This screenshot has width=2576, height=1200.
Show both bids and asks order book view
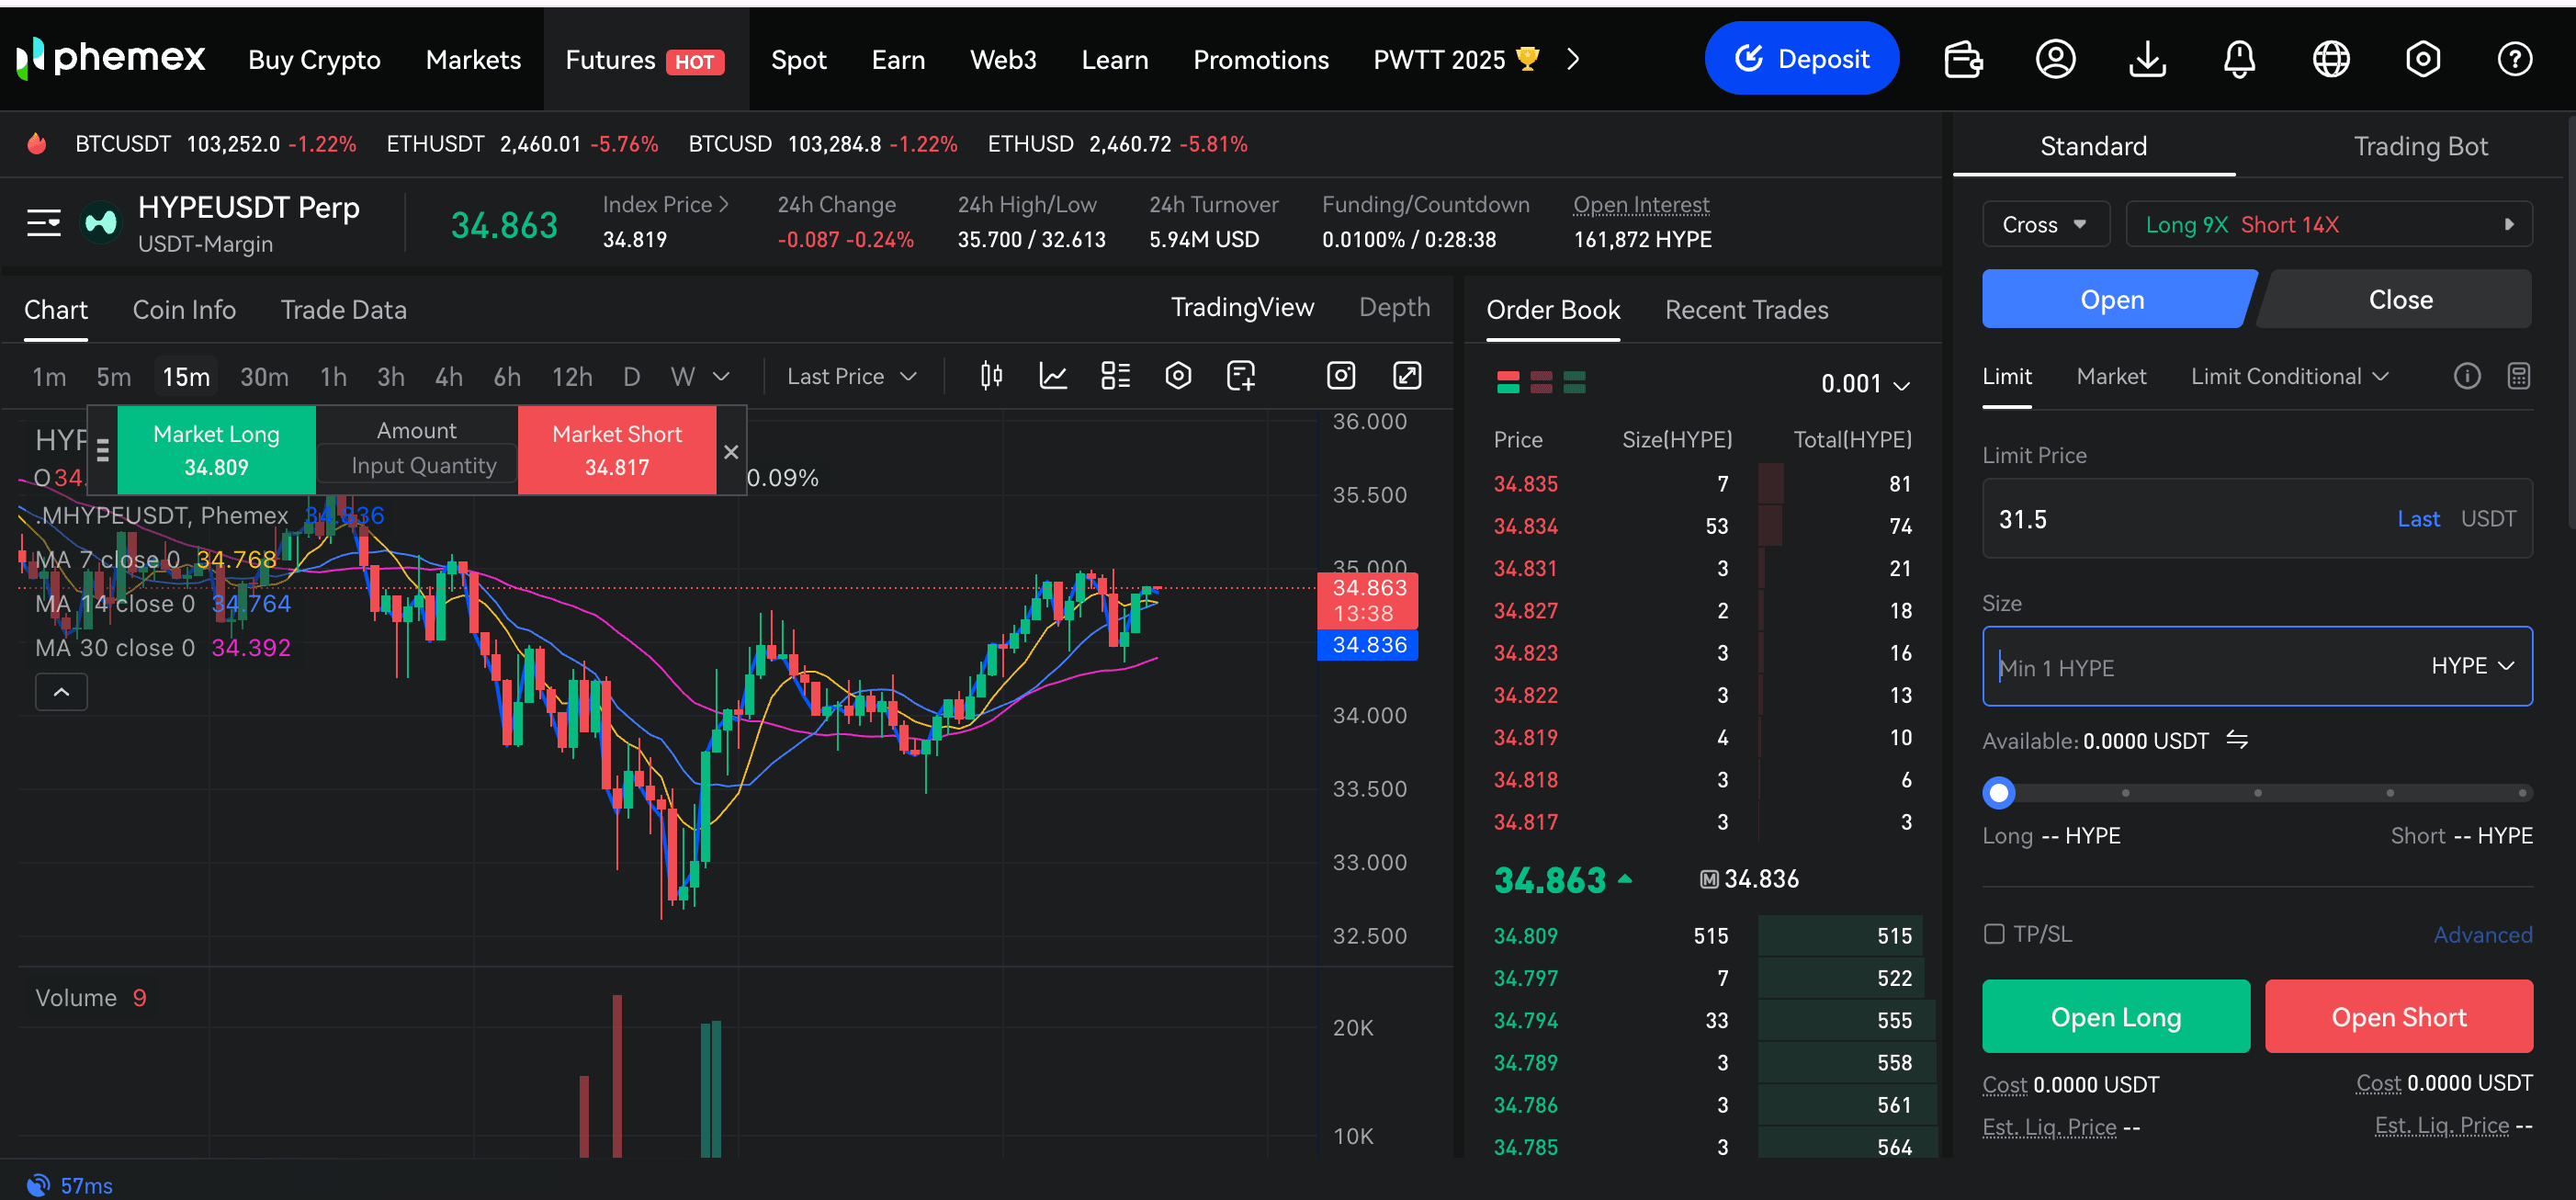click(x=1508, y=382)
